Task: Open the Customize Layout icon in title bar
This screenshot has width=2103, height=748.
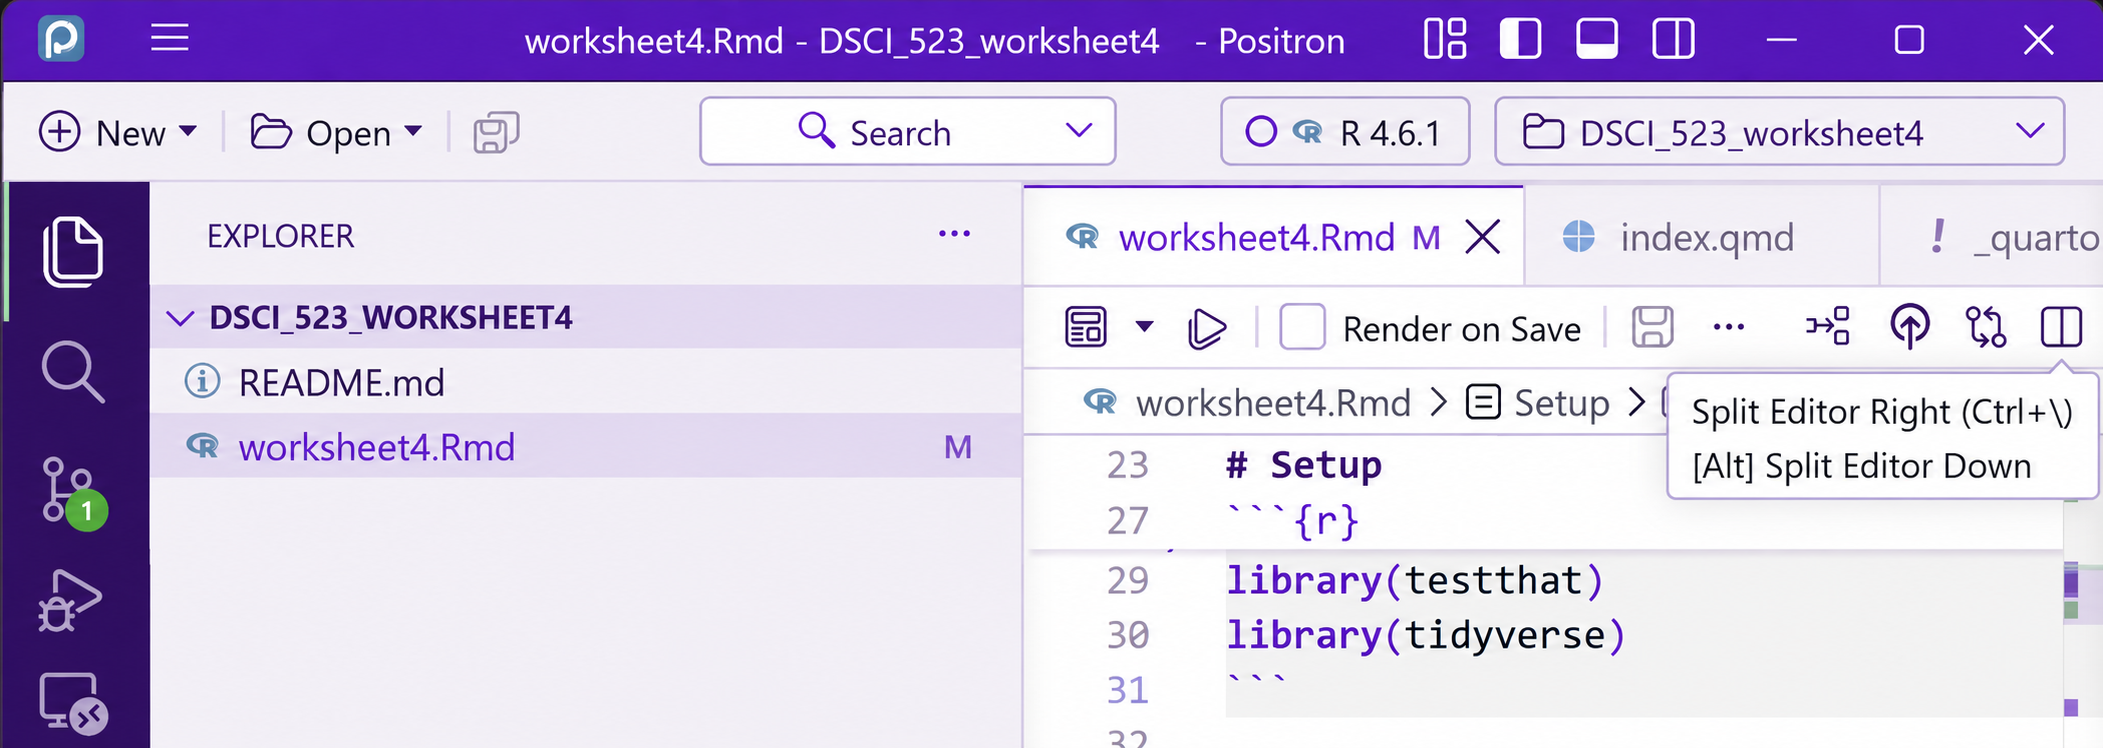Action: click(1445, 40)
